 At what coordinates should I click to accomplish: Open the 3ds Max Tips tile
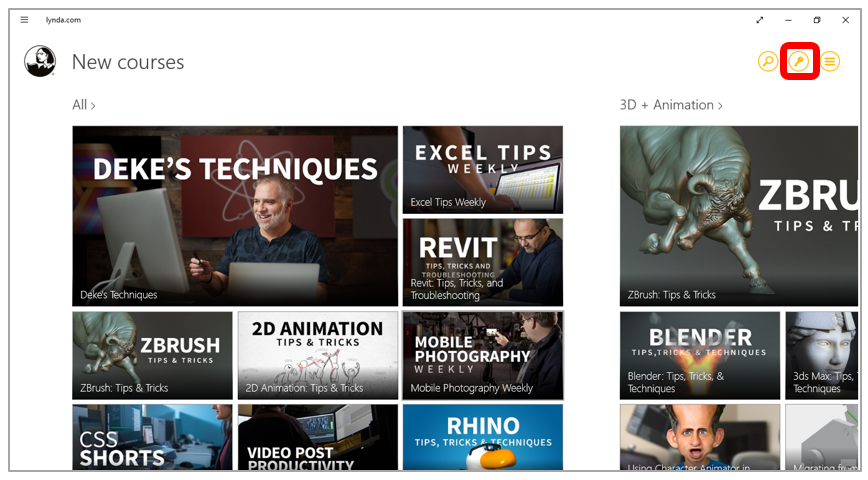tap(822, 355)
